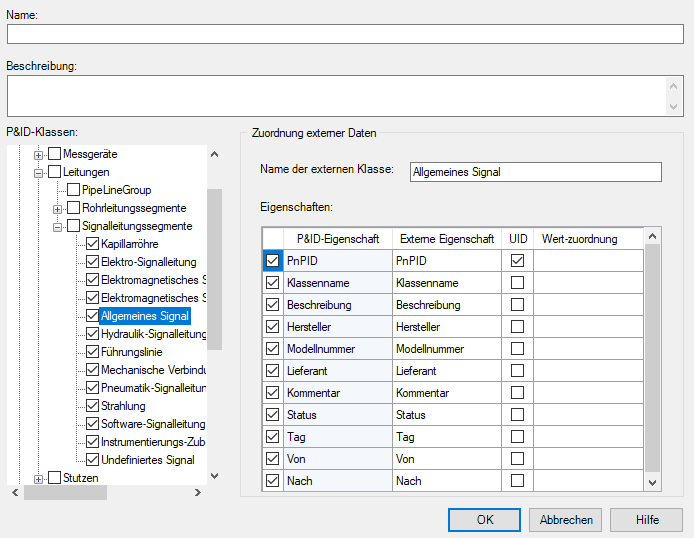
Task: Uncheck the Kapillarröhre class checkbox
Action: pos(92,244)
